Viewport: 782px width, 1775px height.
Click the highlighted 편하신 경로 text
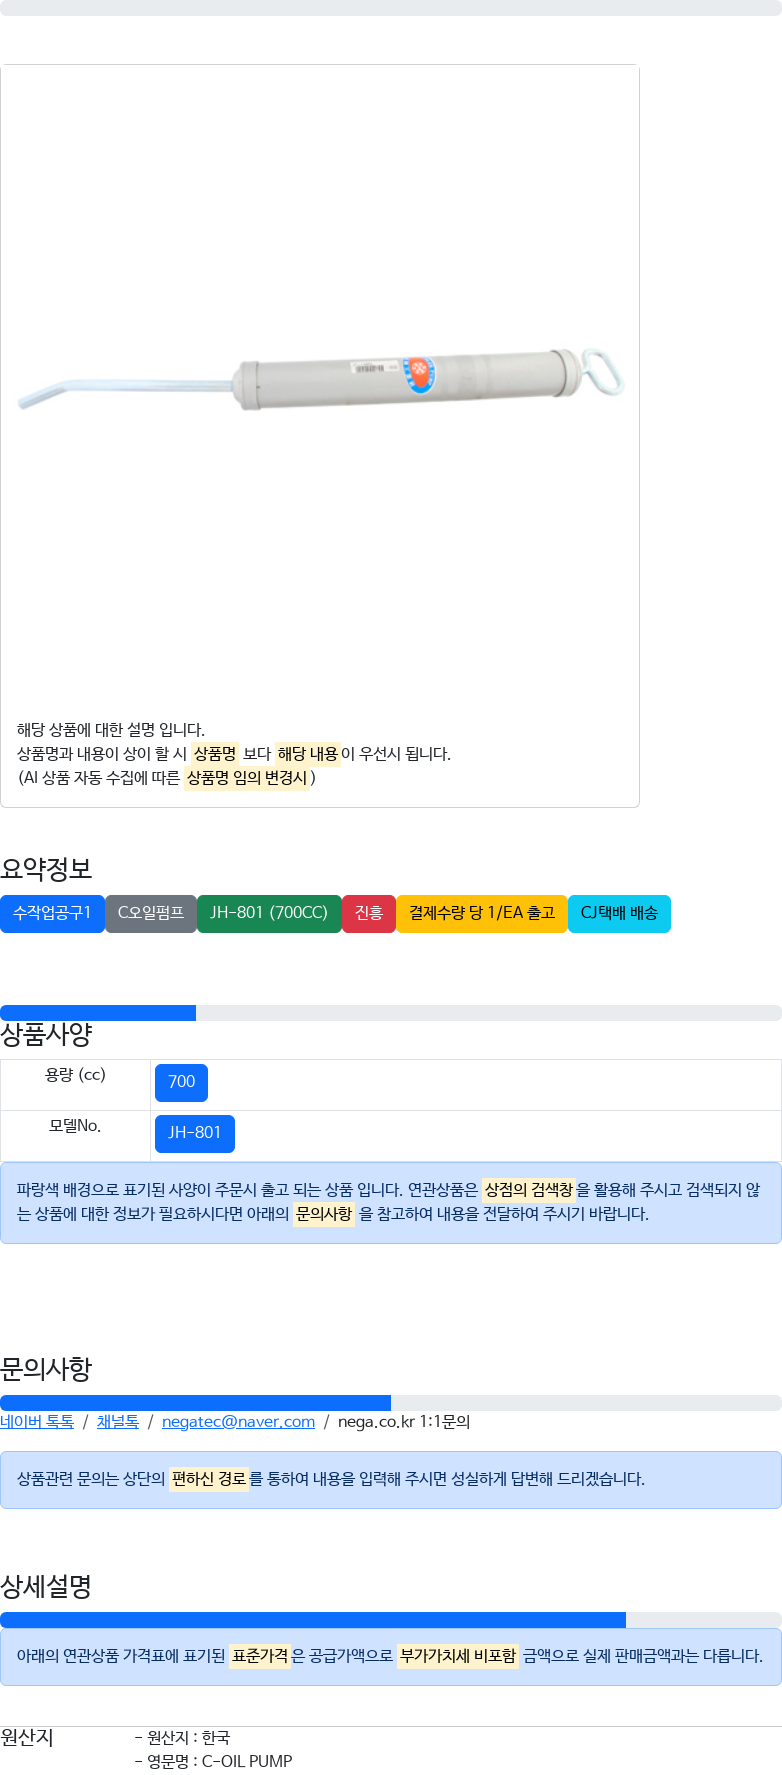point(209,1479)
